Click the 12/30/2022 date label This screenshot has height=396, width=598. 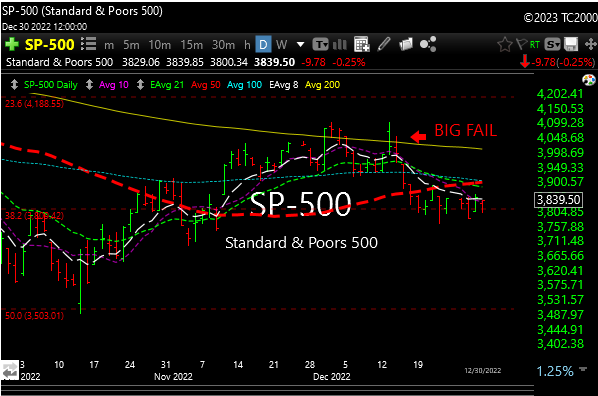pos(482,370)
